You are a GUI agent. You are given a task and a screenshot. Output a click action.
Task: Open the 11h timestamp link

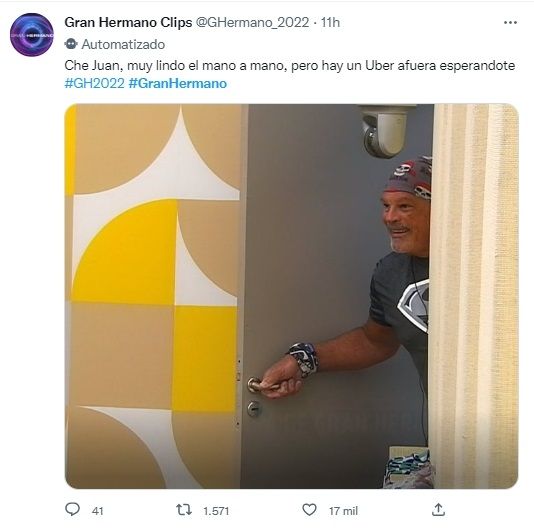(330, 22)
